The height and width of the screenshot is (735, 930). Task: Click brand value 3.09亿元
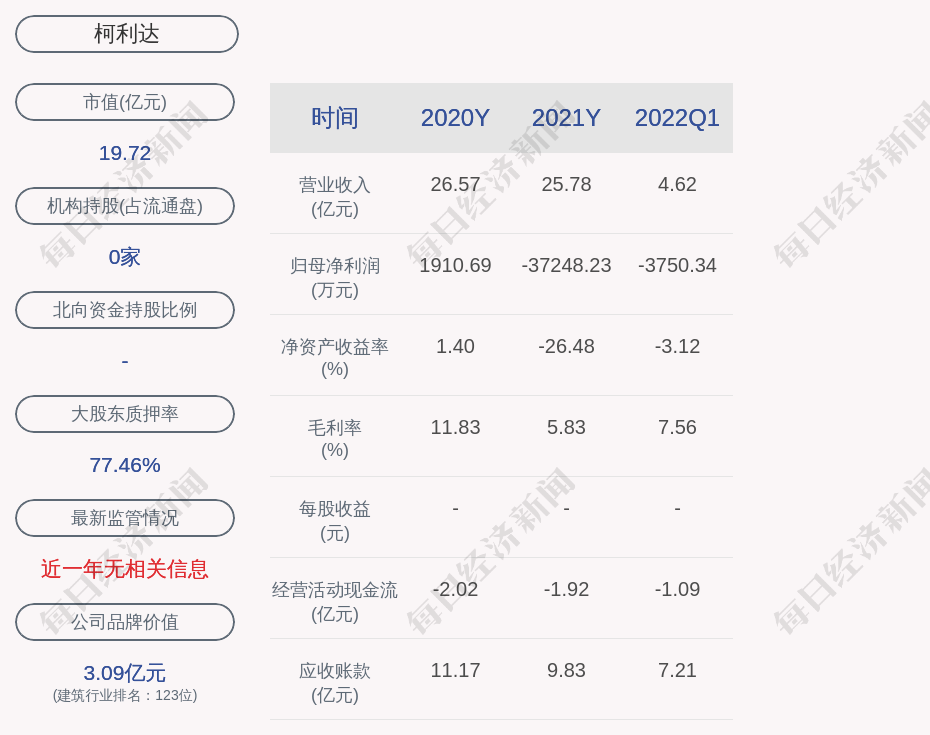tap(125, 673)
